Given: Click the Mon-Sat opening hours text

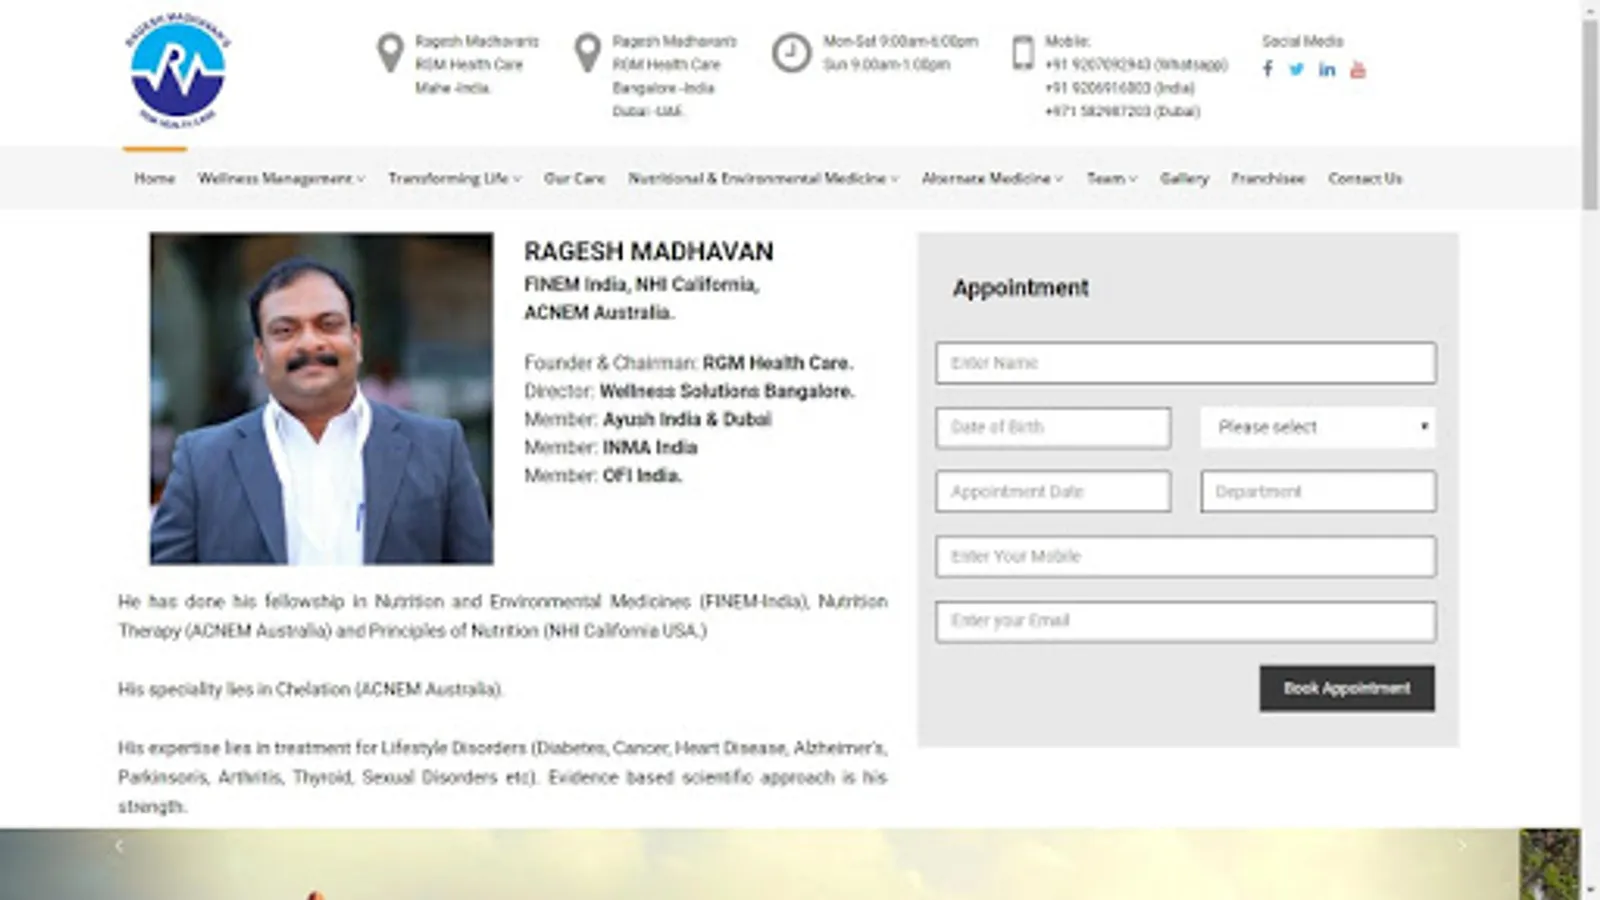Looking at the screenshot, I should [900, 41].
